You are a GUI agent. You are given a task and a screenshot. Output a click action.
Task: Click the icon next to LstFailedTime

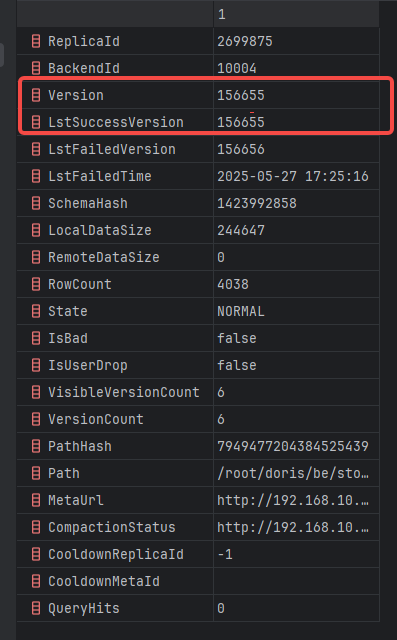tap(36, 176)
